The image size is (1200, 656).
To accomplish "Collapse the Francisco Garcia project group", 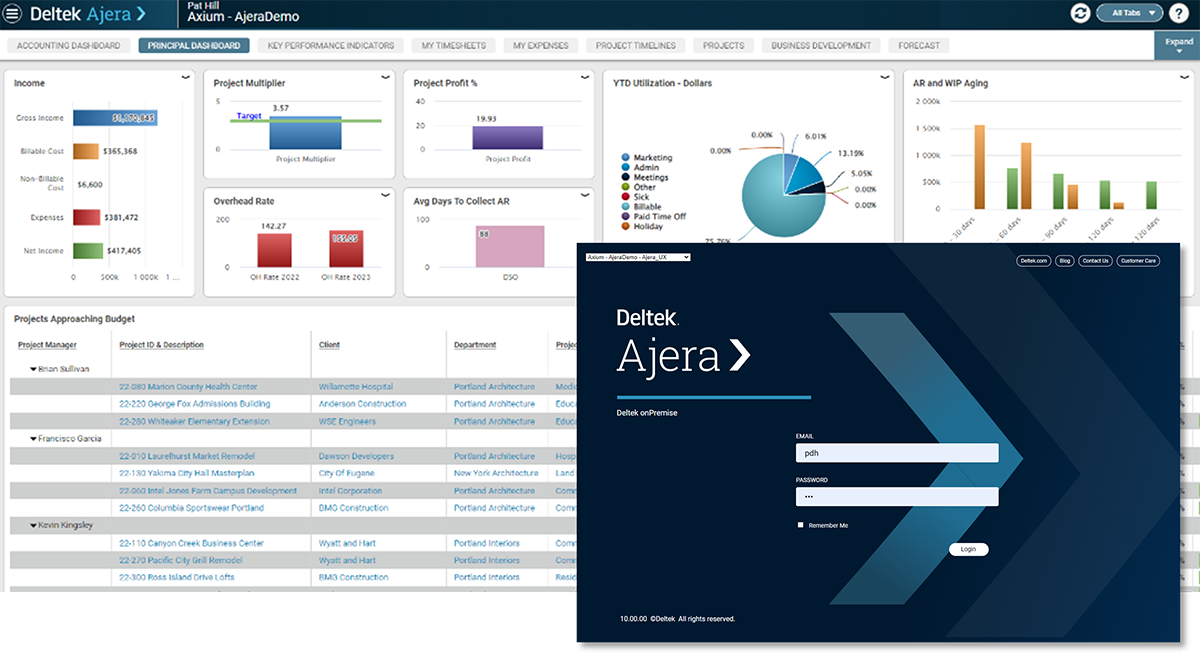I will tap(33, 439).
